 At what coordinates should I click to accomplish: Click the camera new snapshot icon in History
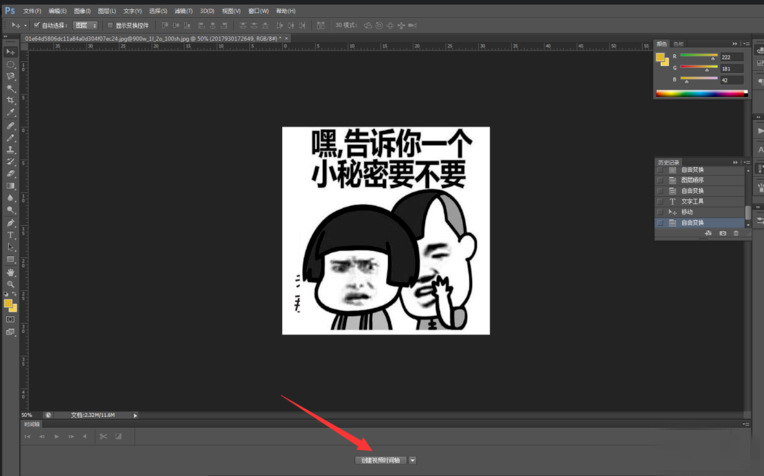[x=722, y=233]
